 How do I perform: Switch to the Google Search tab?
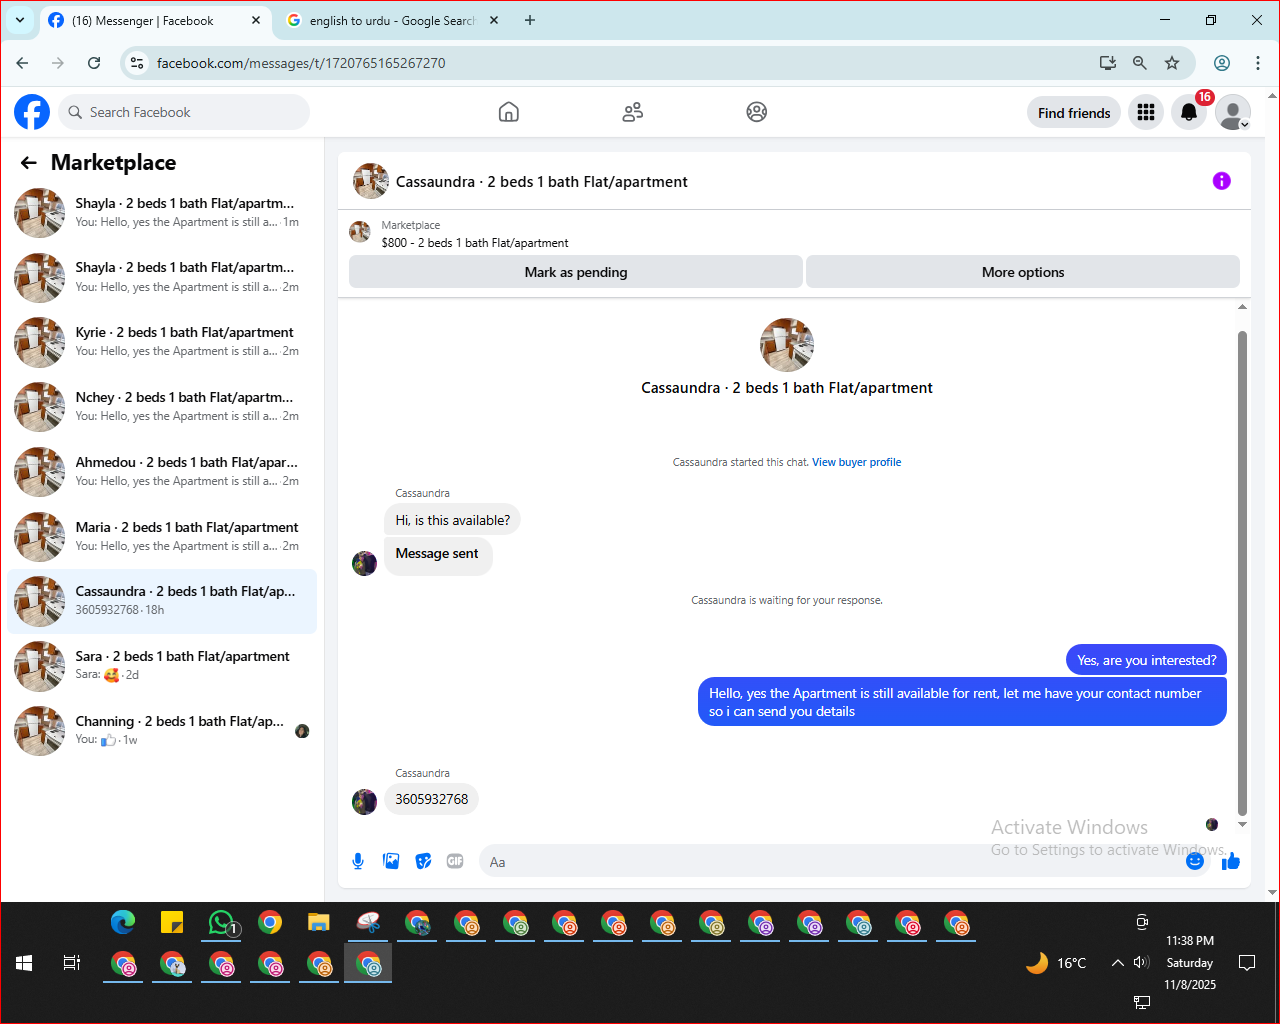pyautogui.click(x=391, y=20)
